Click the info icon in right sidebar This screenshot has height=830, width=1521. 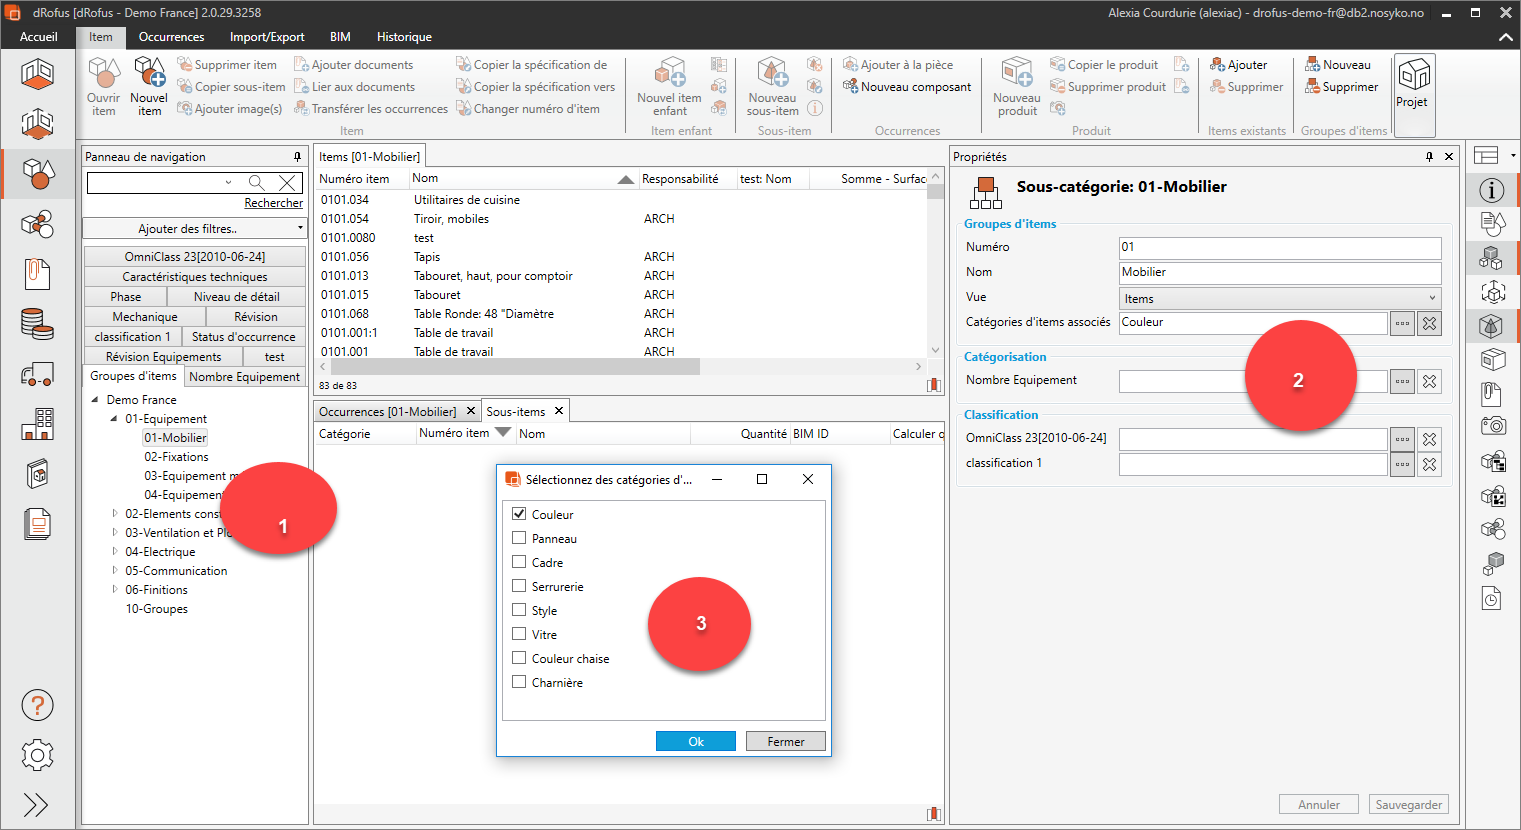1491,190
